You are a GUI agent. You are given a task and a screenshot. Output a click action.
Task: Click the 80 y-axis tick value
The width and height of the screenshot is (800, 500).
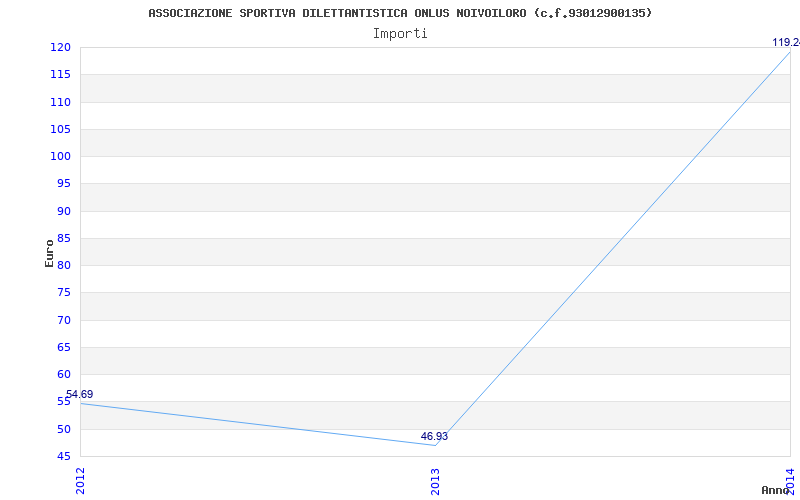[x=63, y=265]
